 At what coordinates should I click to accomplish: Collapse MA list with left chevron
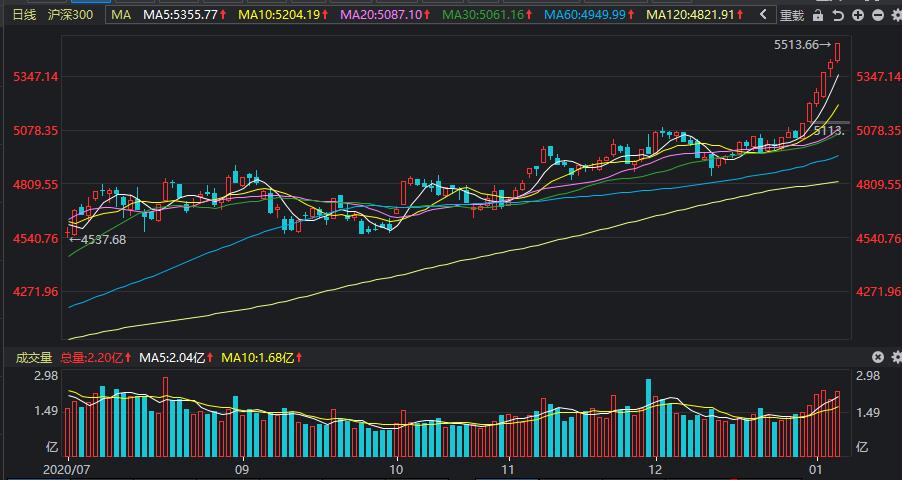click(x=763, y=15)
